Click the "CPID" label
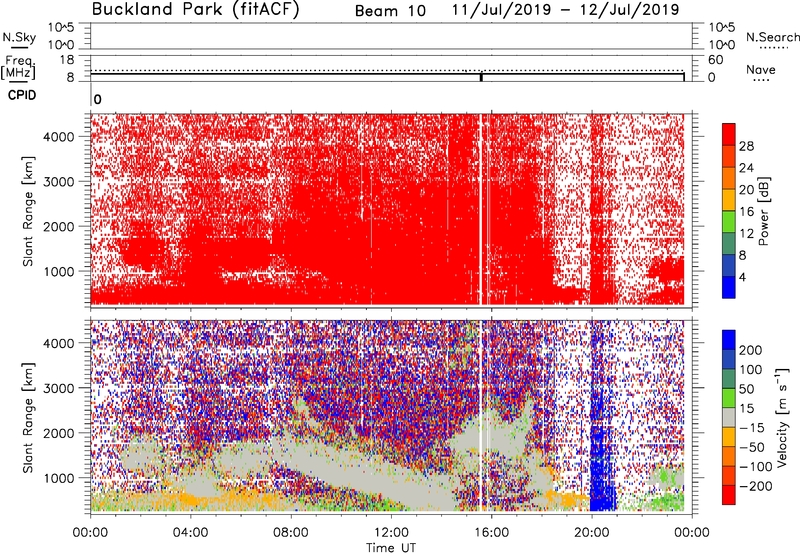The height and width of the screenshot is (554, 800). coord(22,95)
